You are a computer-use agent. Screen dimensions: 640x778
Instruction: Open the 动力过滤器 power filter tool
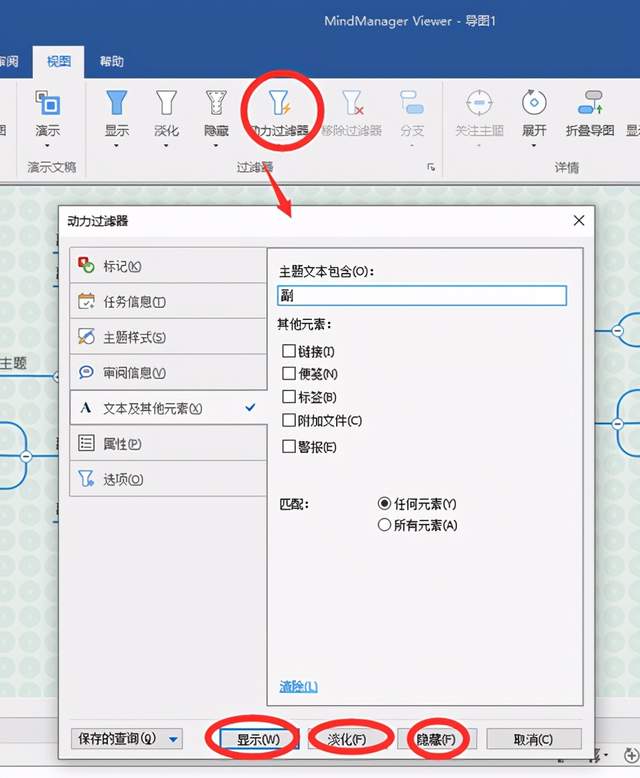tap(280, 111)
